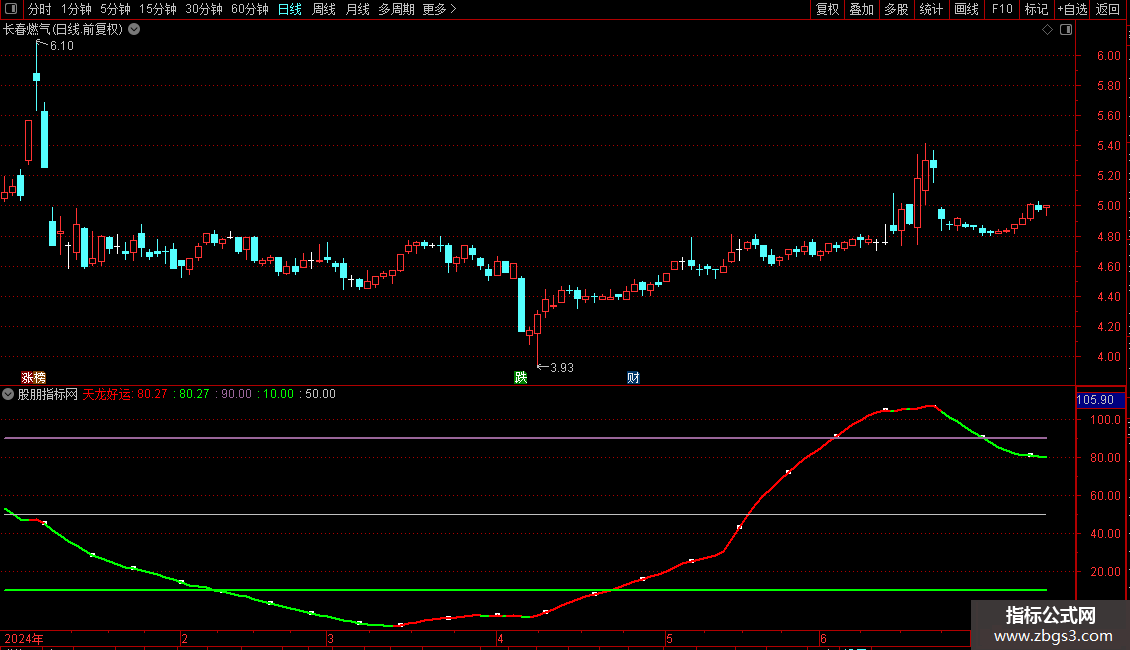The image size is (1130, 650).
Task: Click the 财 financial marker
Action: pyautogui.click(x=633, y=378)
